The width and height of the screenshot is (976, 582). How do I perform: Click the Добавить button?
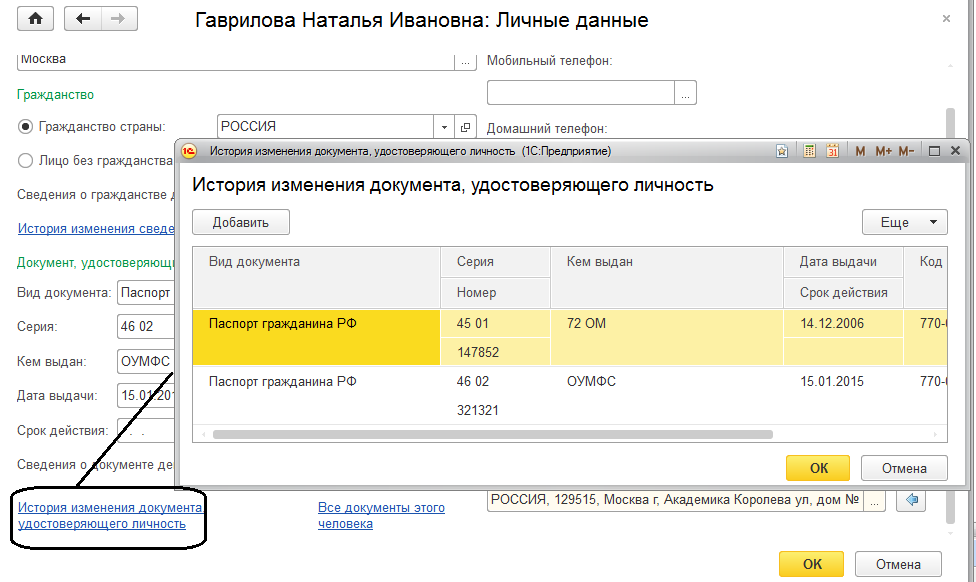point(241,222)
